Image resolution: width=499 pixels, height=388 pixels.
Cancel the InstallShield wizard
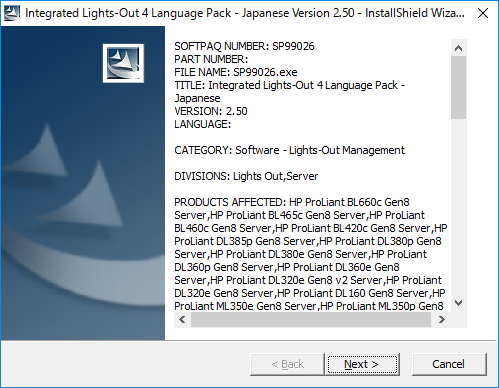[x=449, y=364]
